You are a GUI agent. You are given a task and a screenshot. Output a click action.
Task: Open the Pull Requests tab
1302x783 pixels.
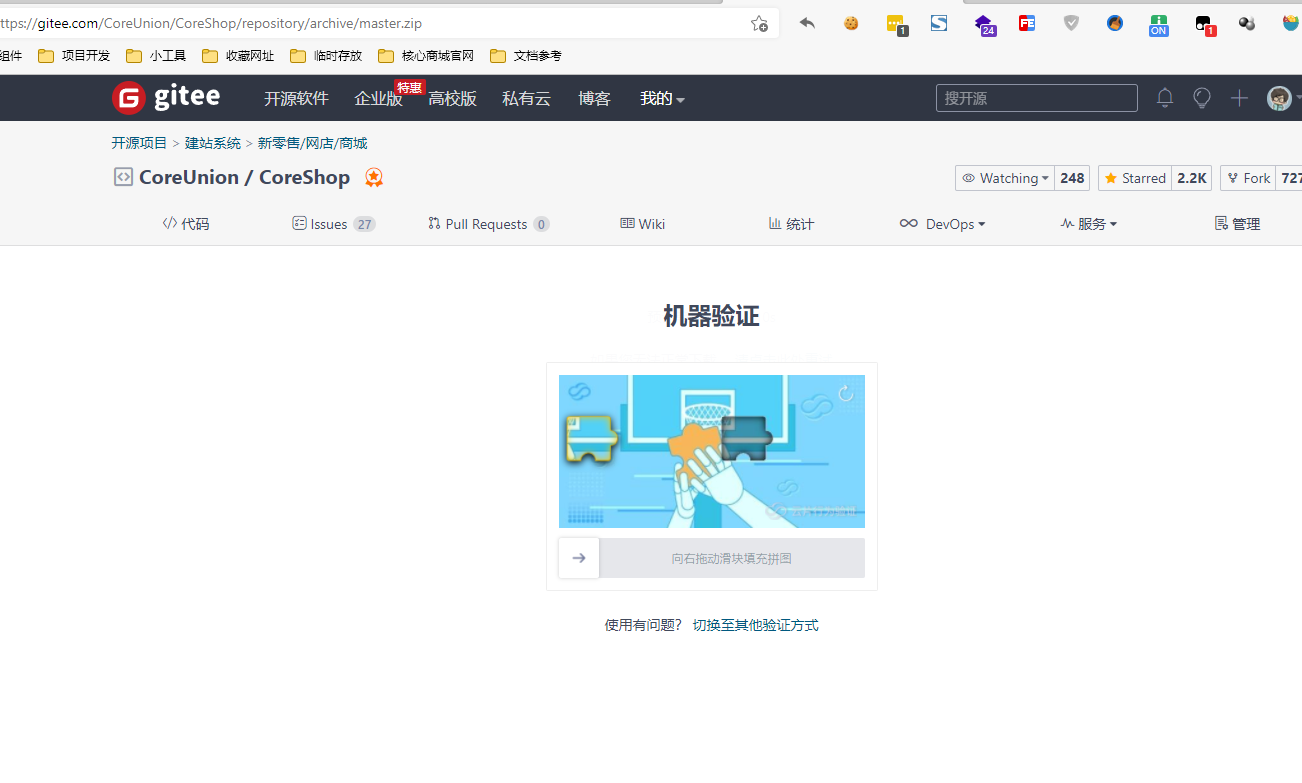[x=487, y=224]
